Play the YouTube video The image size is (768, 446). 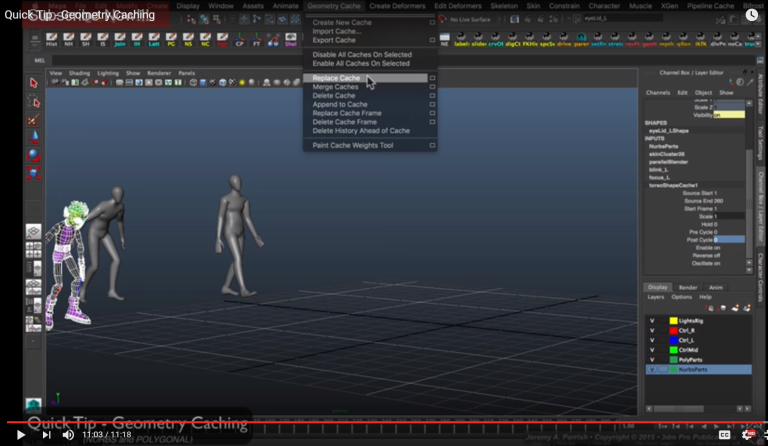tap(21, 435)
